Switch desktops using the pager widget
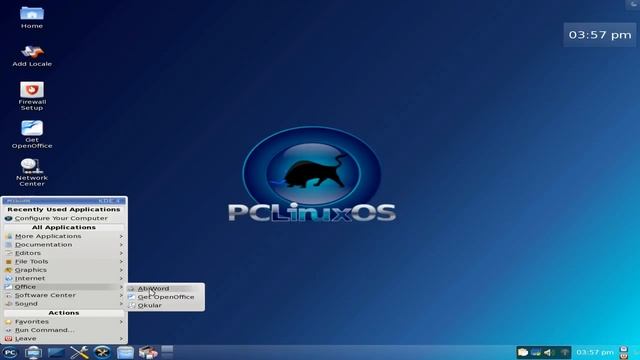 [x=167, y=352]
